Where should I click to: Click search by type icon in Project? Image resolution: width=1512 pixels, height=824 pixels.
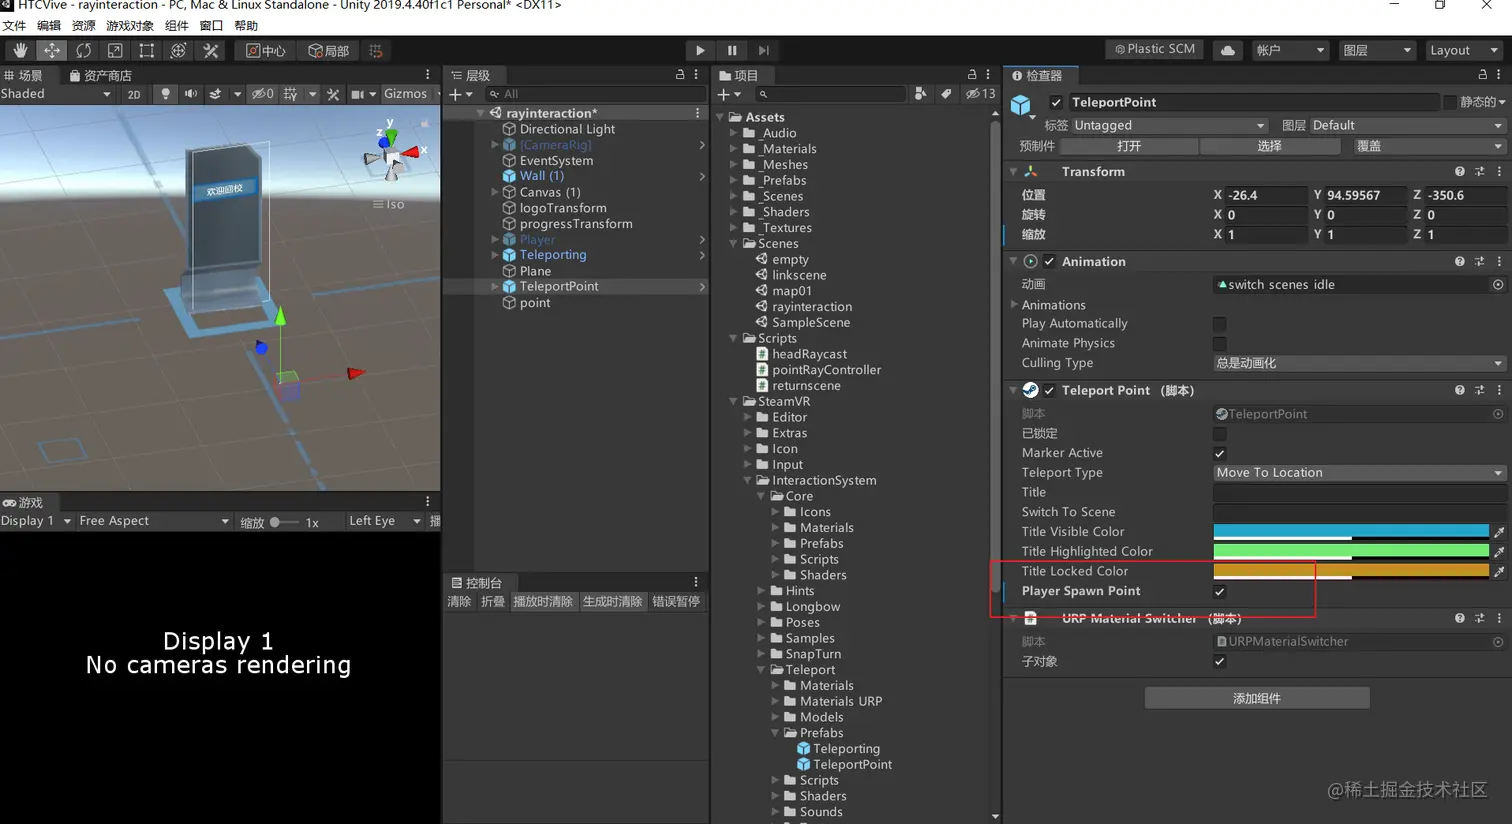click(x=921, y=94)
